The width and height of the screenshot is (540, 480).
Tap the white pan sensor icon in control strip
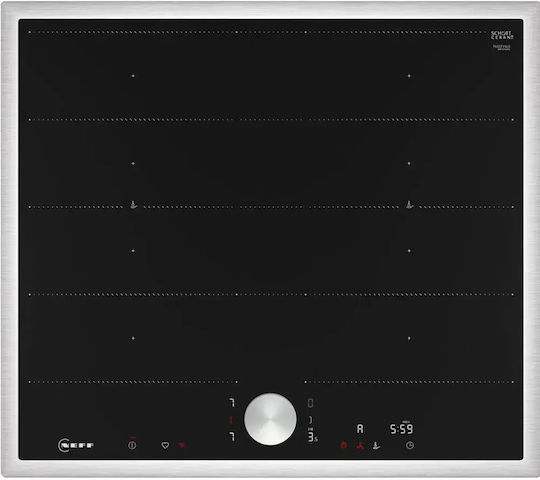click(376, 446)
